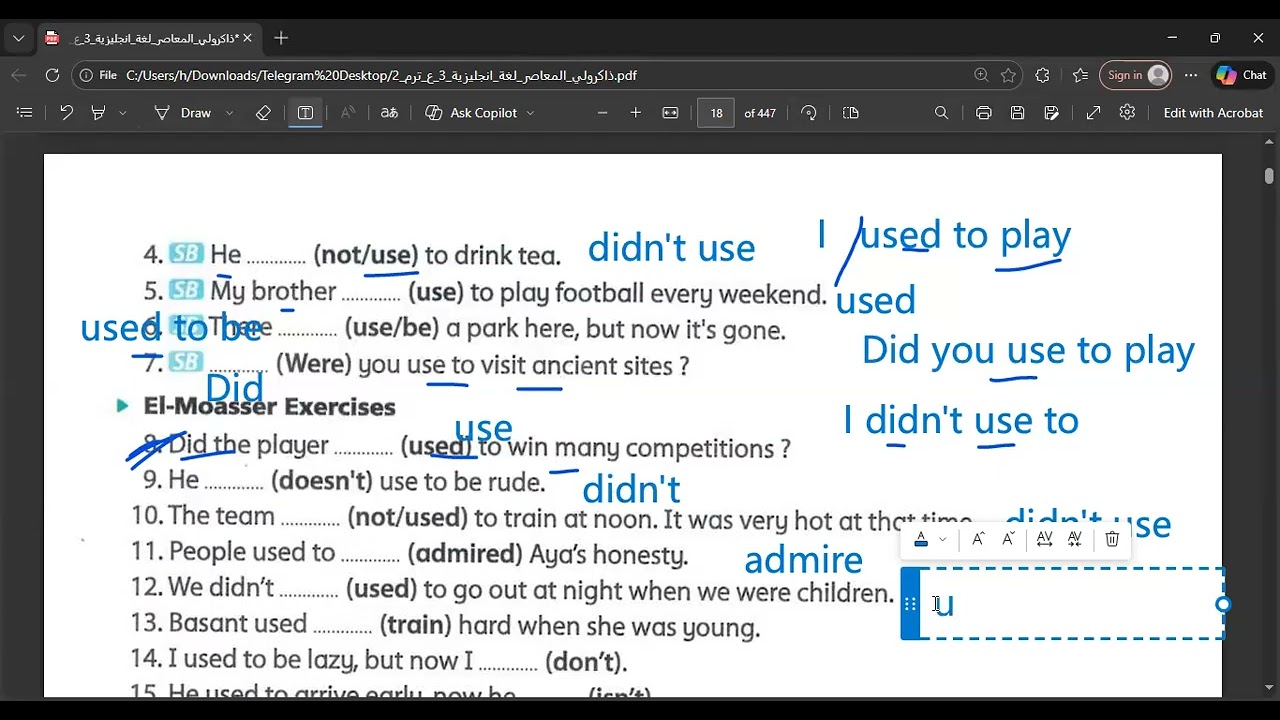1280x720 pixels.
Task: Select the Draw pen tool
Action: tap(182, 113)
